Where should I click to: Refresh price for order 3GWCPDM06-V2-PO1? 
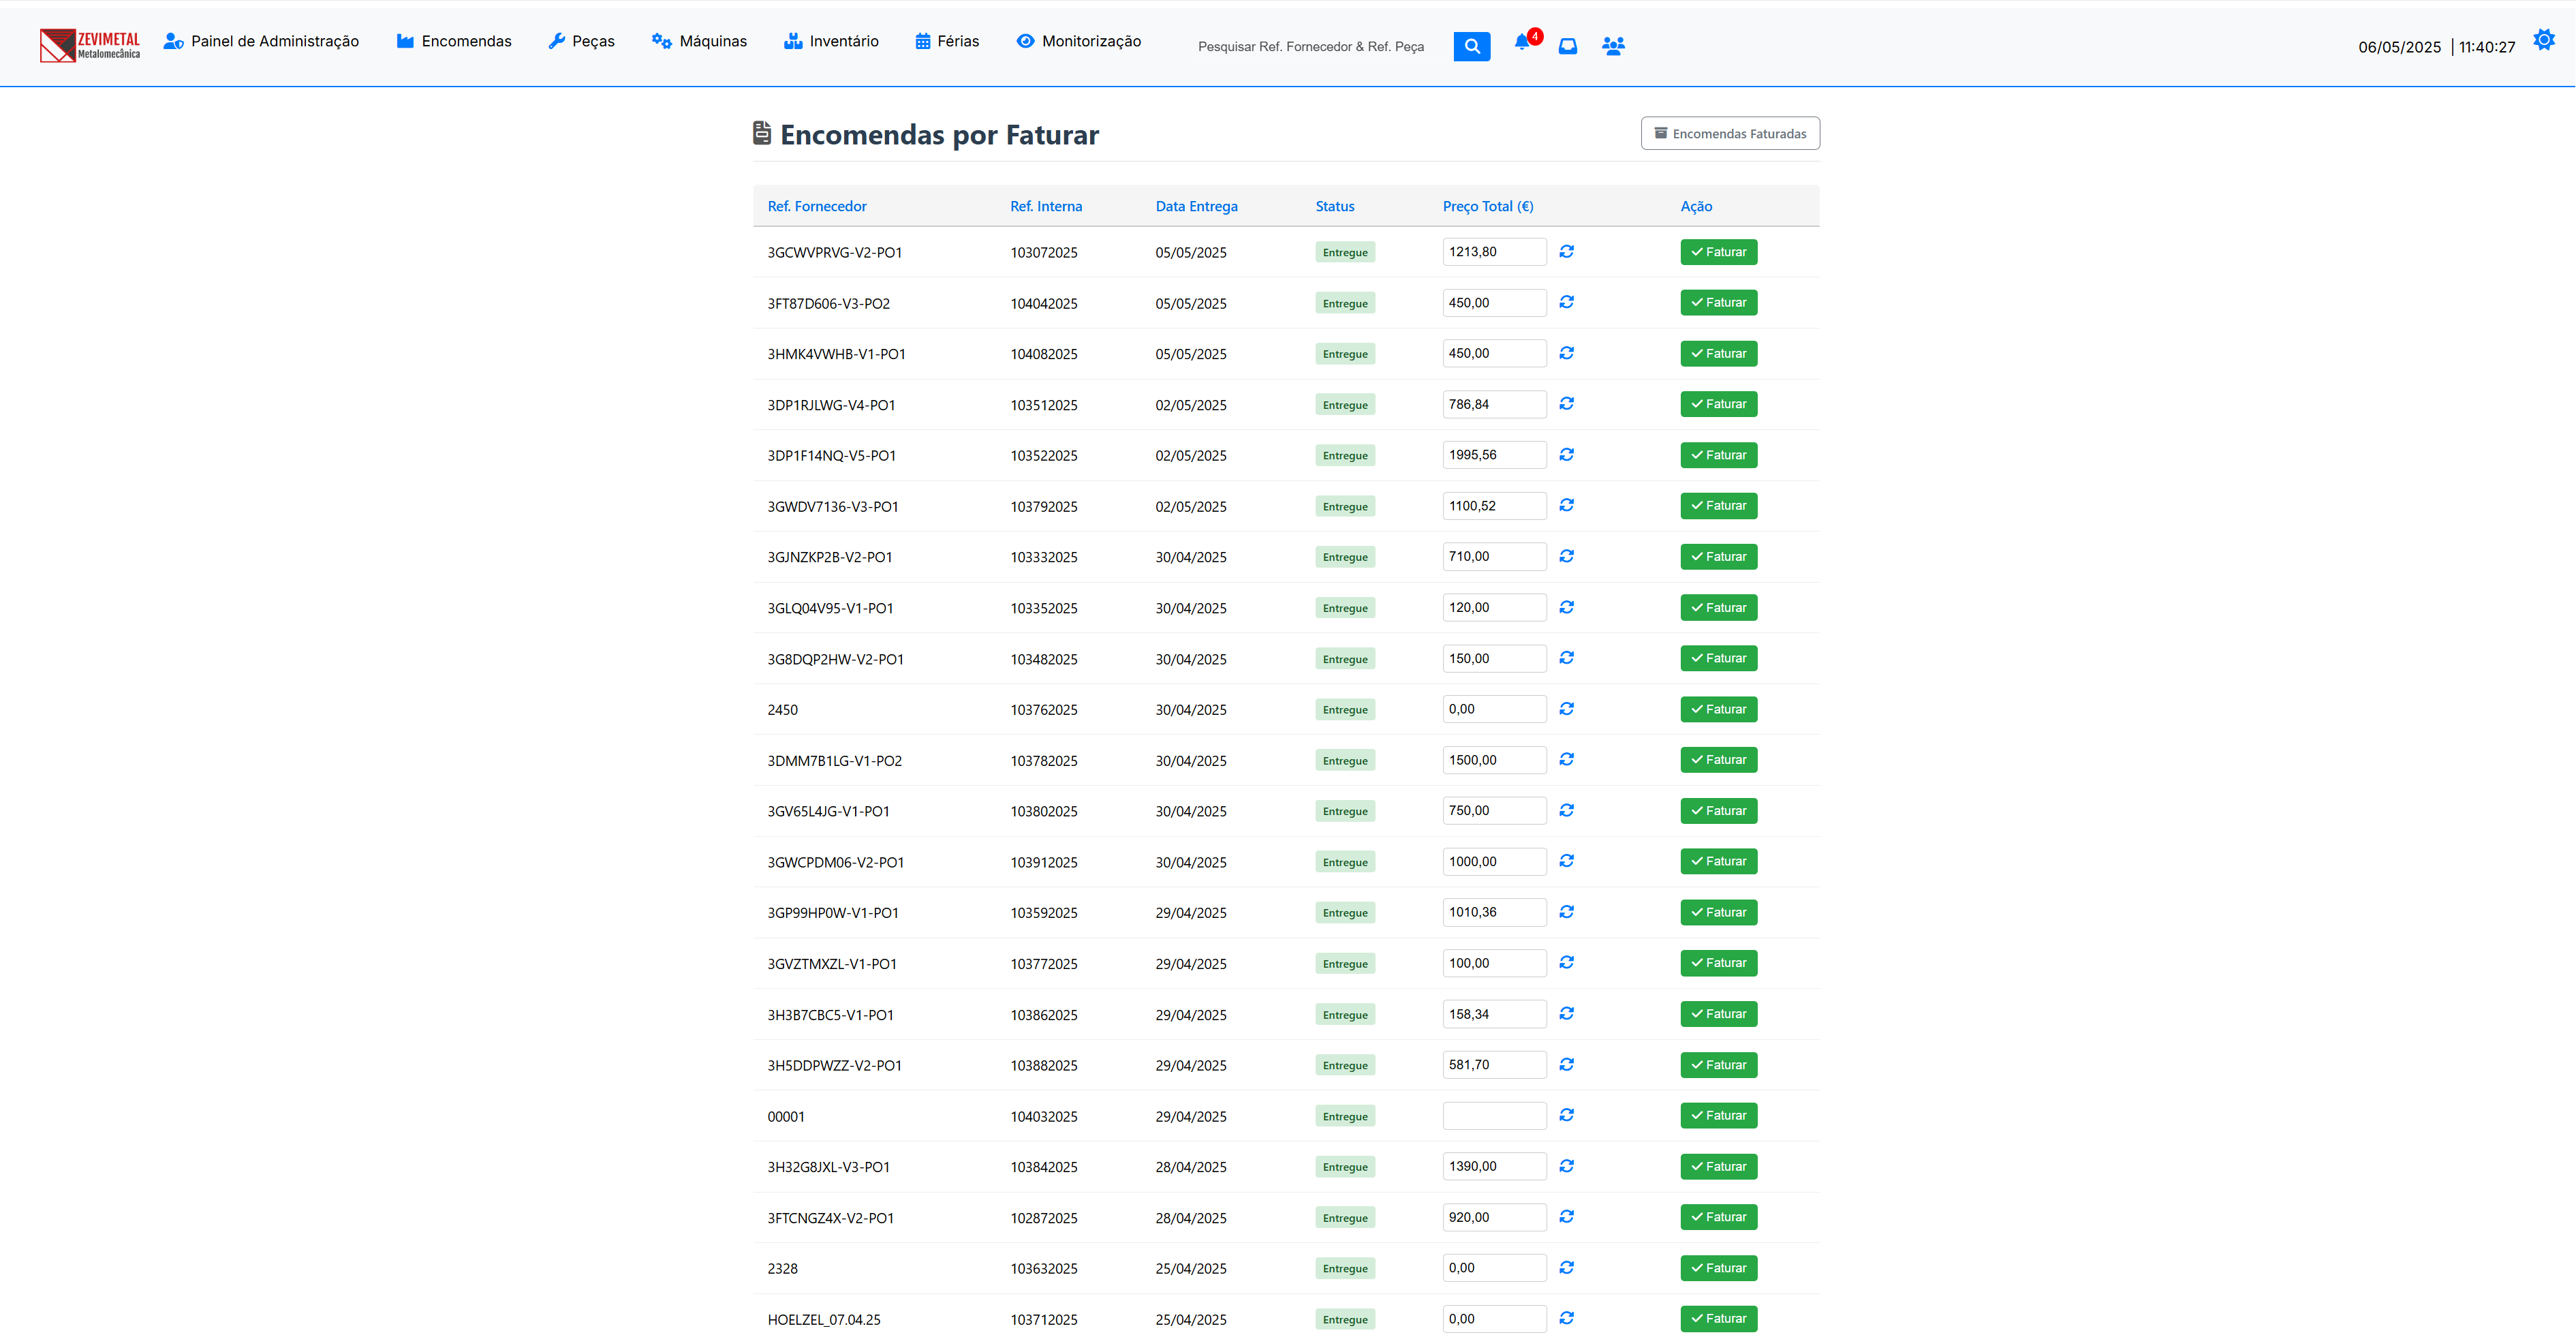(1566, 861)
